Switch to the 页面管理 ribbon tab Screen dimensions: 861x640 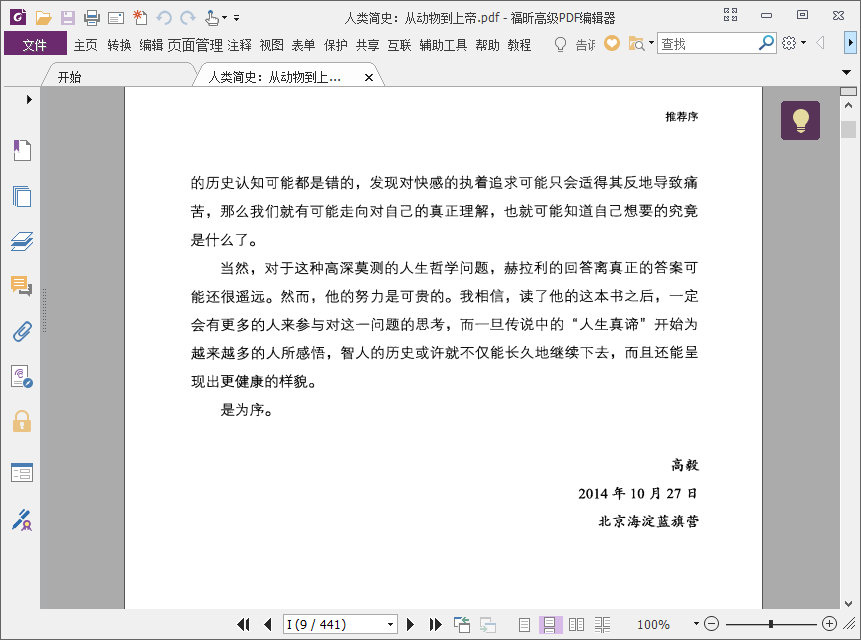(x=195, y=45)
